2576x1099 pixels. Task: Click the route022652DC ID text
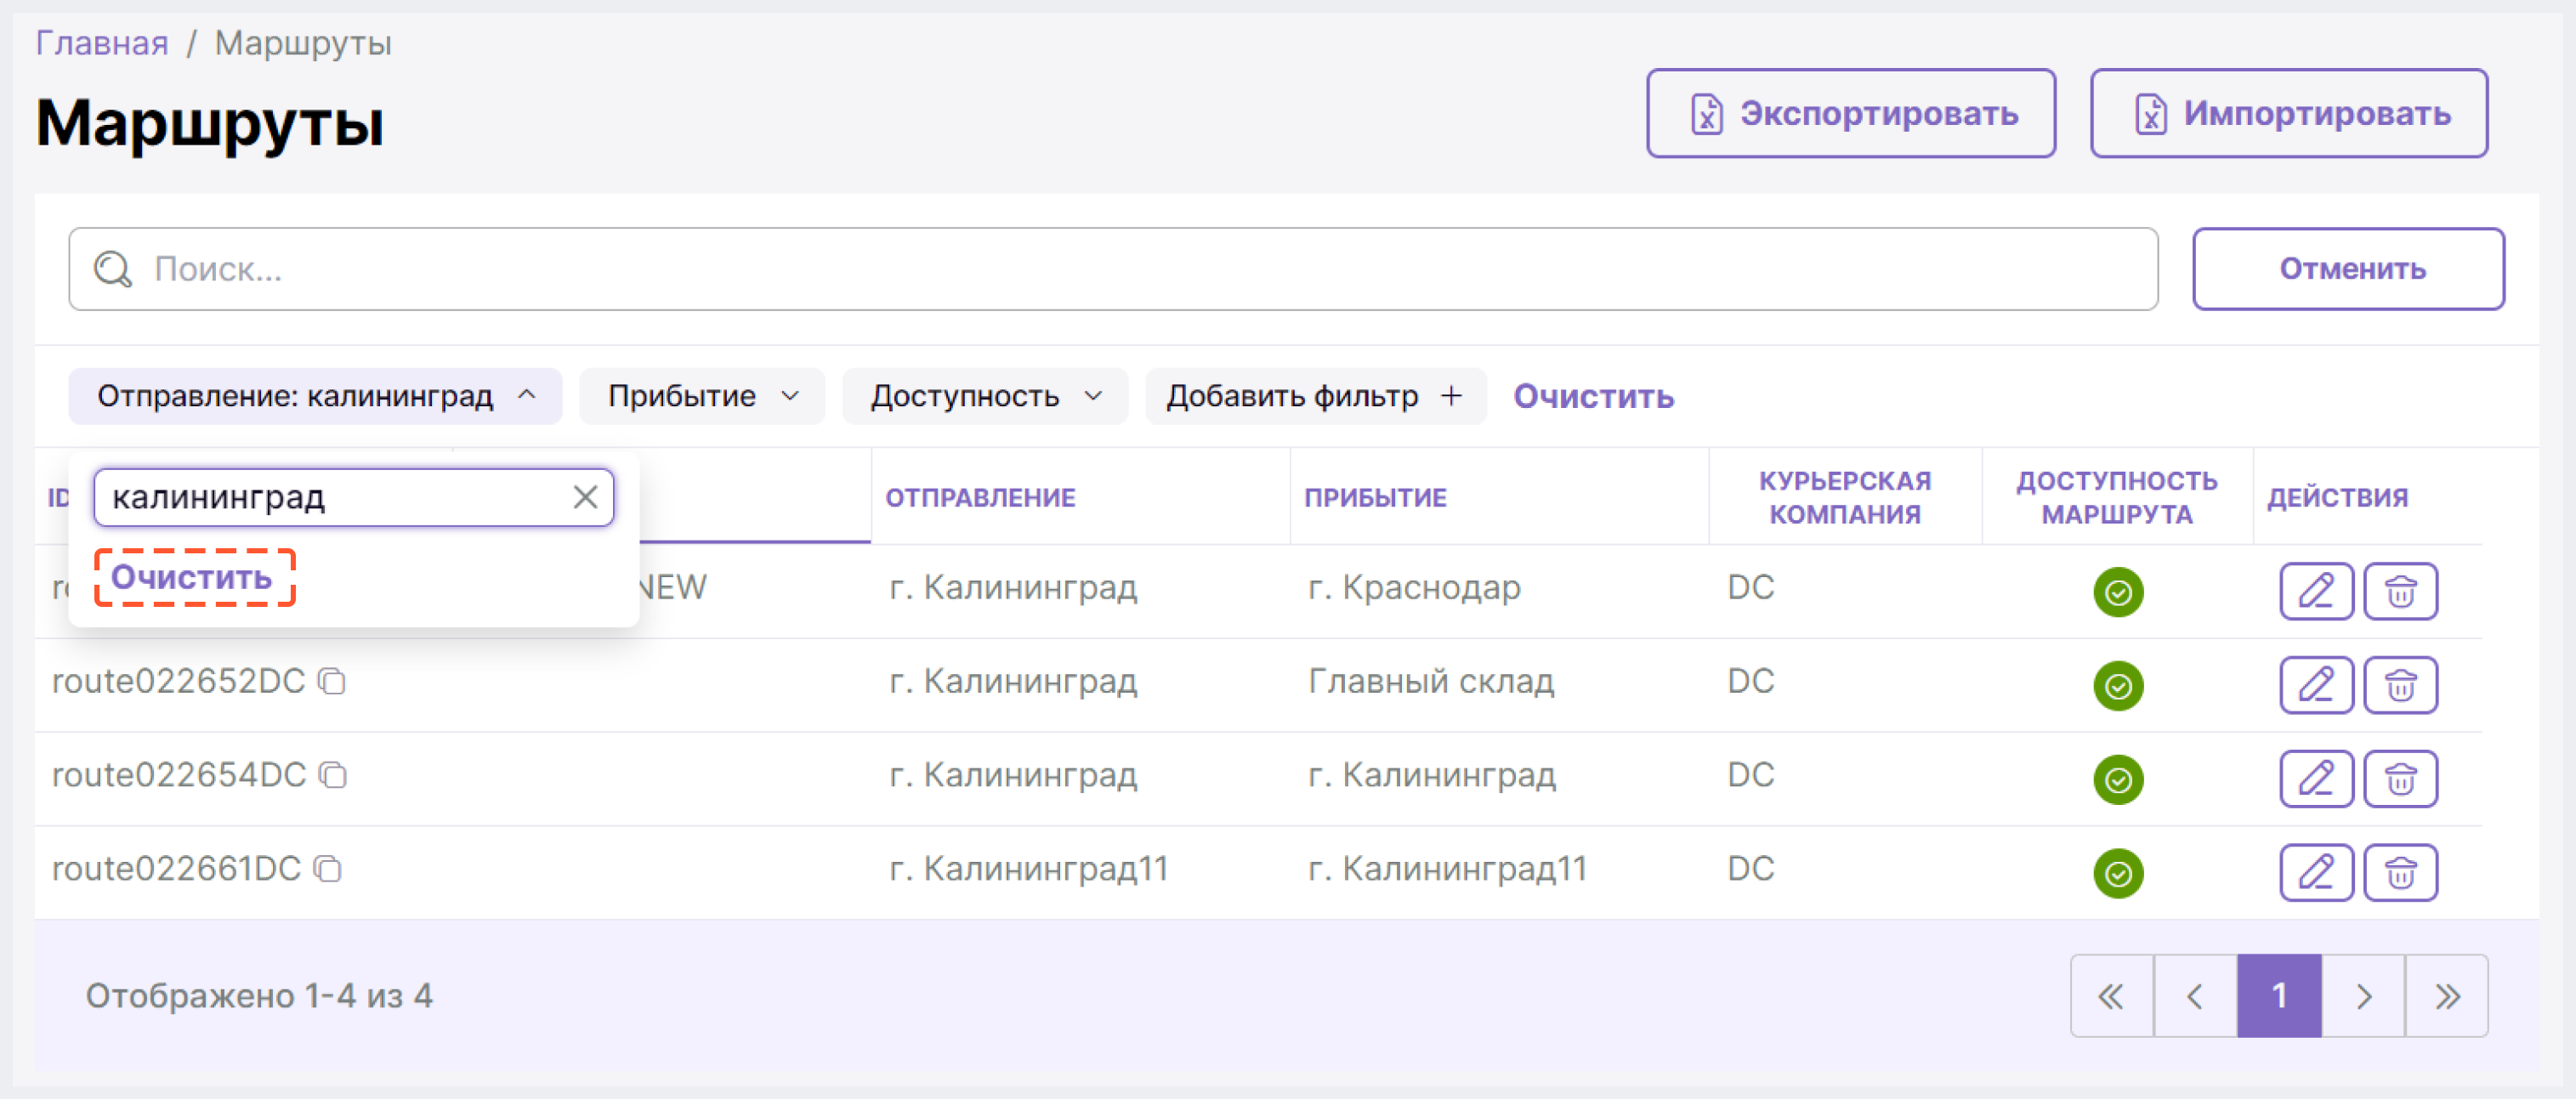(x=178, y=681)
